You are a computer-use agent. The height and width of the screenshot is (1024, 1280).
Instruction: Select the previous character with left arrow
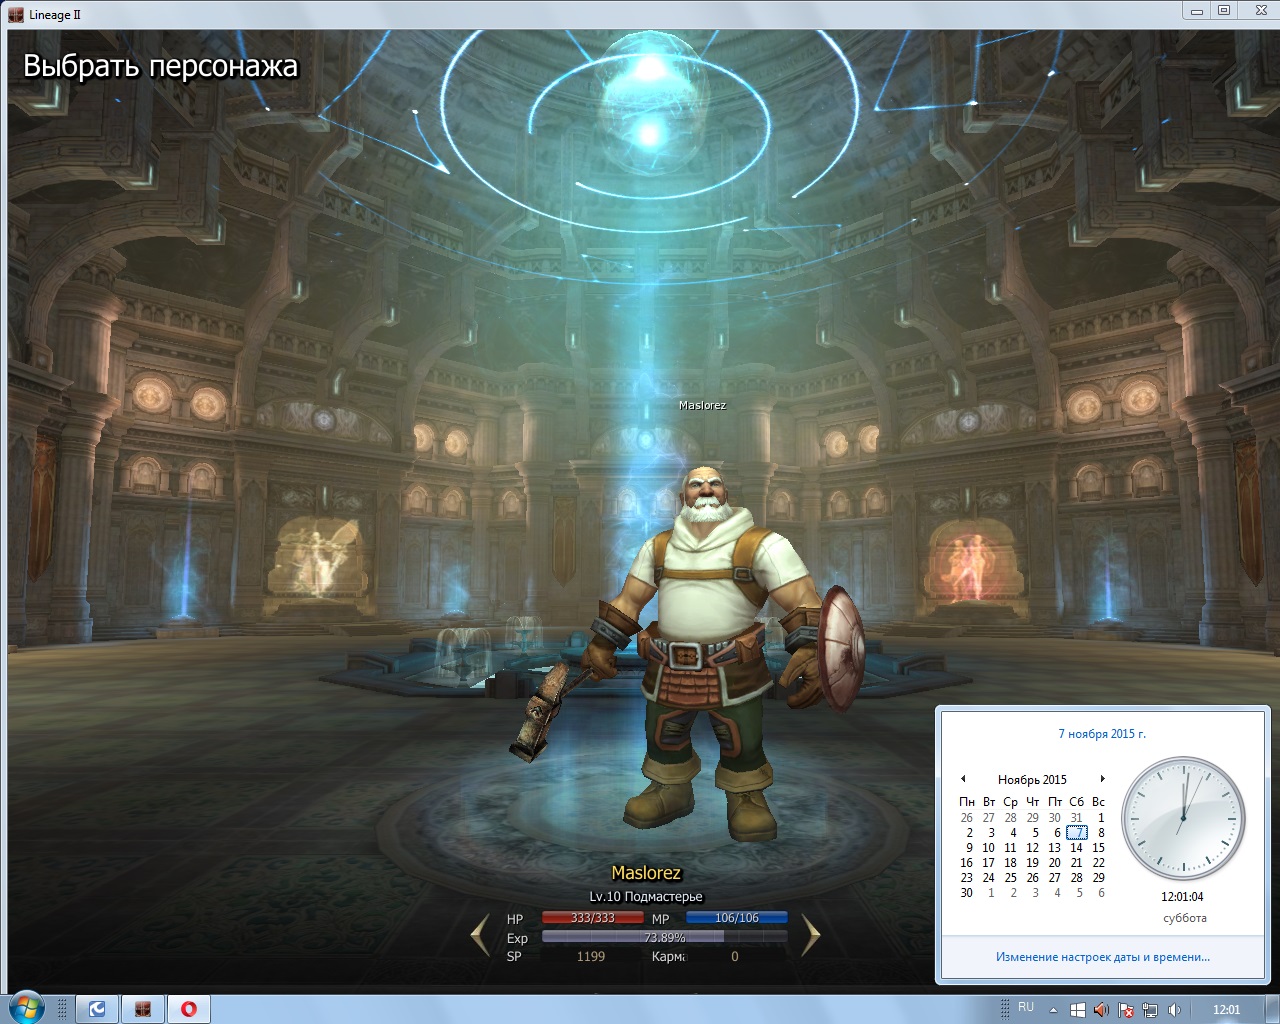480,936
